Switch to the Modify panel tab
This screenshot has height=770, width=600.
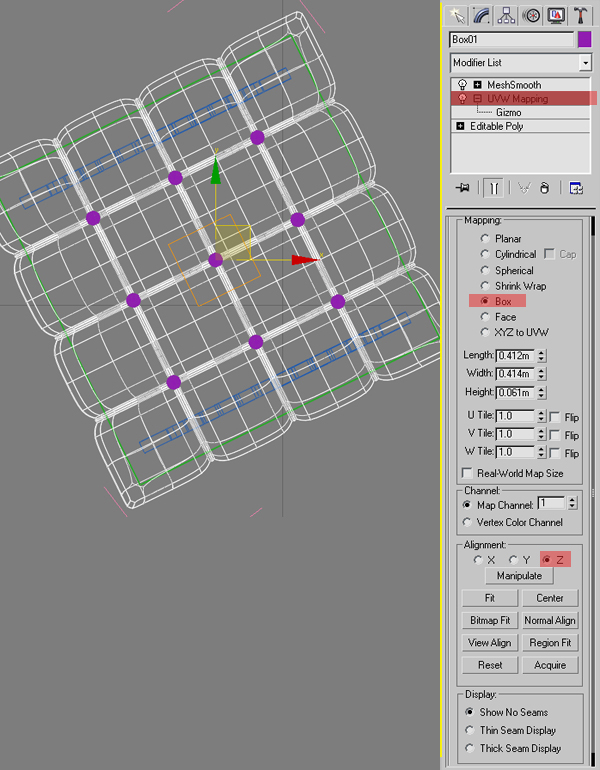(482, 15)
